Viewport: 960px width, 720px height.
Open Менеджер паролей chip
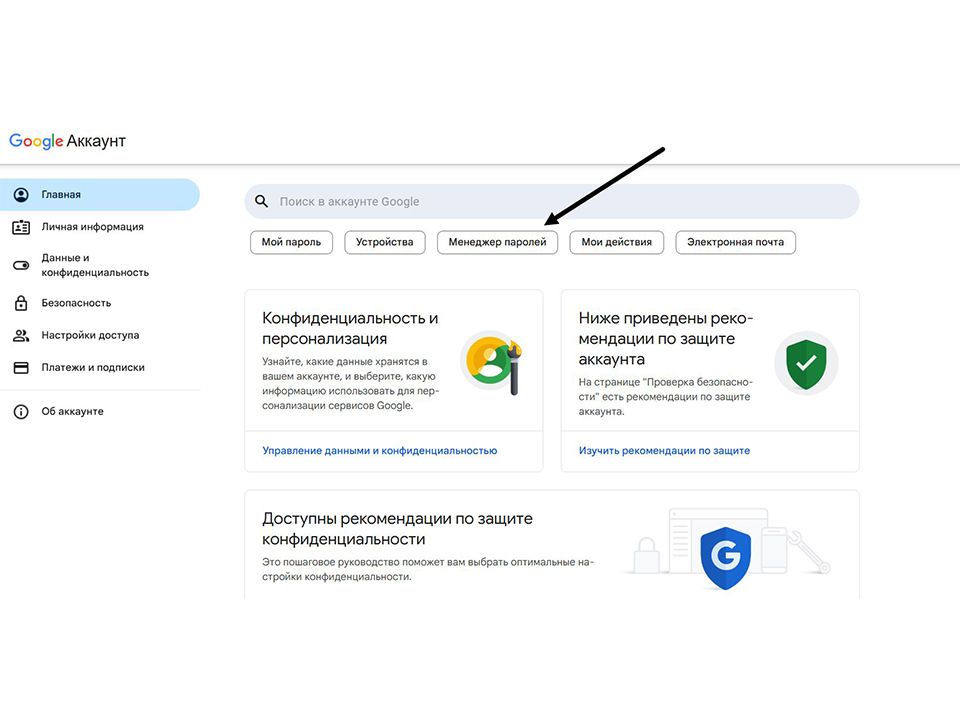[497, 242]
